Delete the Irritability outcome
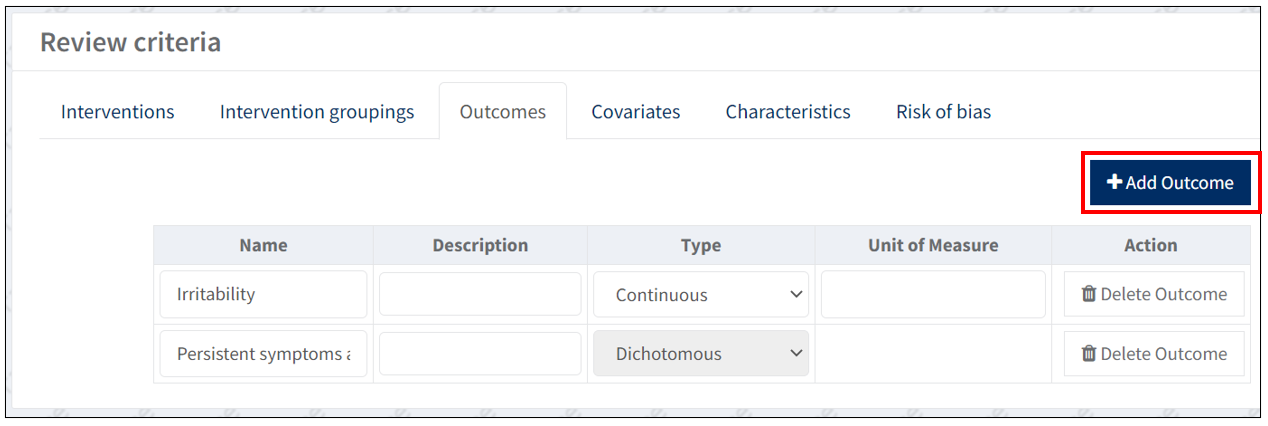Image resolution: width=1268 pixels, height=426 pixels. 1154,294
